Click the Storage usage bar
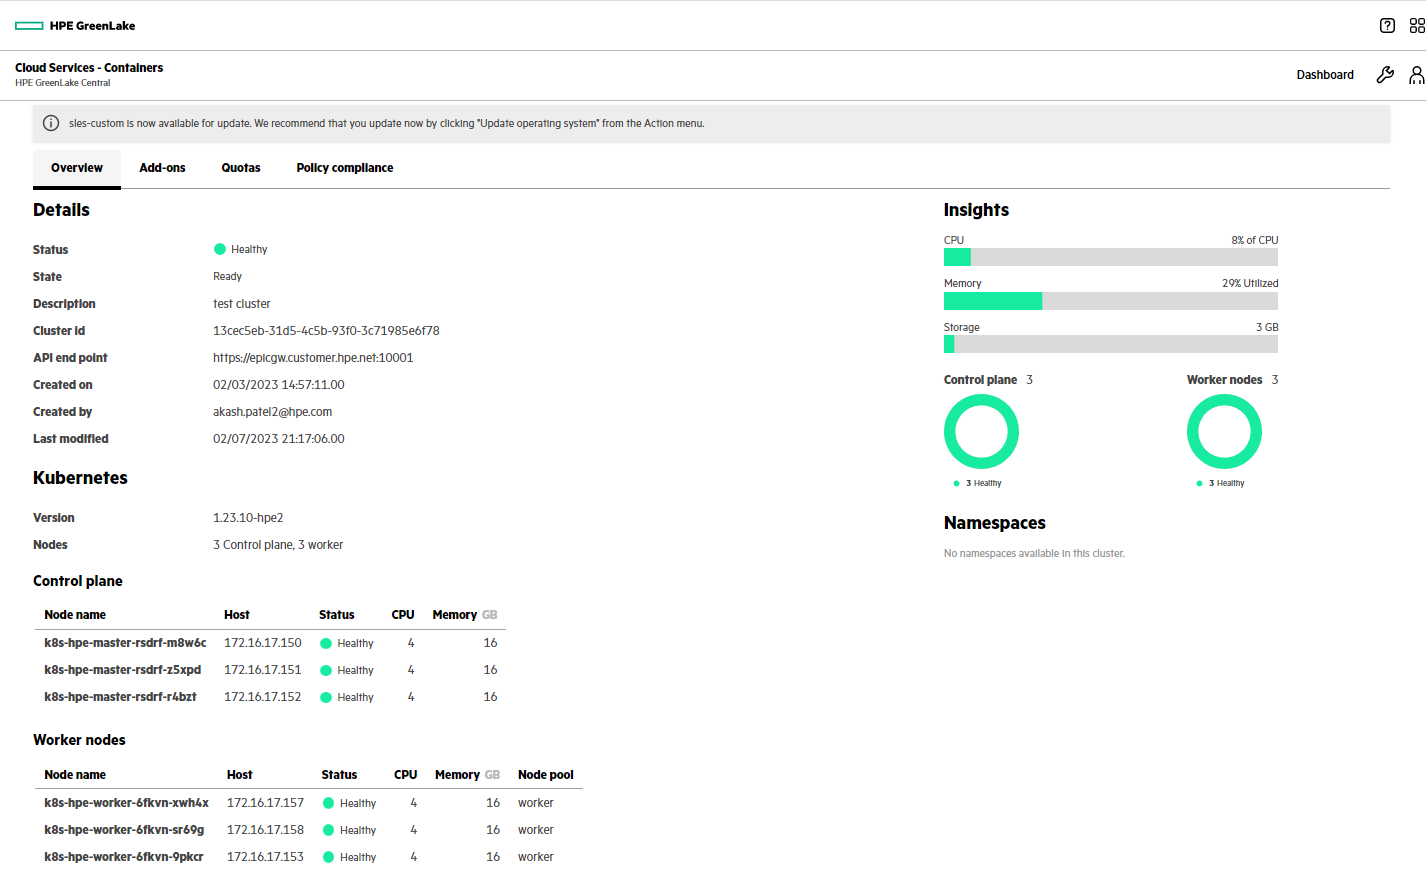 [x=1110, y=344]
